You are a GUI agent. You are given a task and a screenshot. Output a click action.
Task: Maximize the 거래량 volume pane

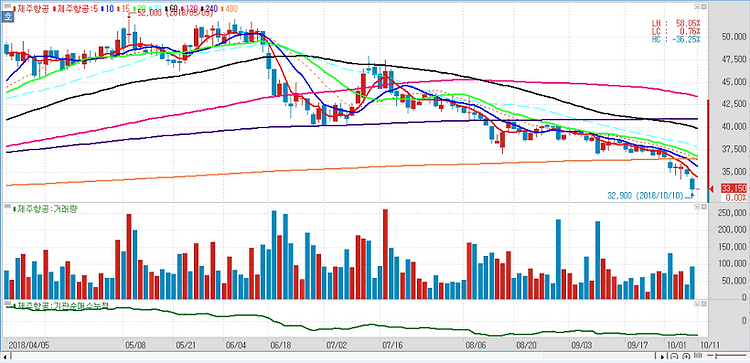point(704,207)
